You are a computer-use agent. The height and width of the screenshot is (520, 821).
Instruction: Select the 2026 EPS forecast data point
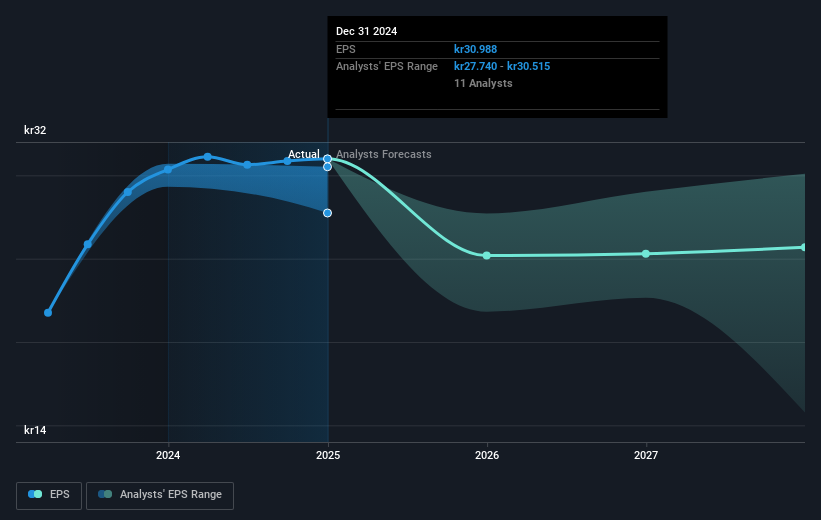click(x=487, y=256)
